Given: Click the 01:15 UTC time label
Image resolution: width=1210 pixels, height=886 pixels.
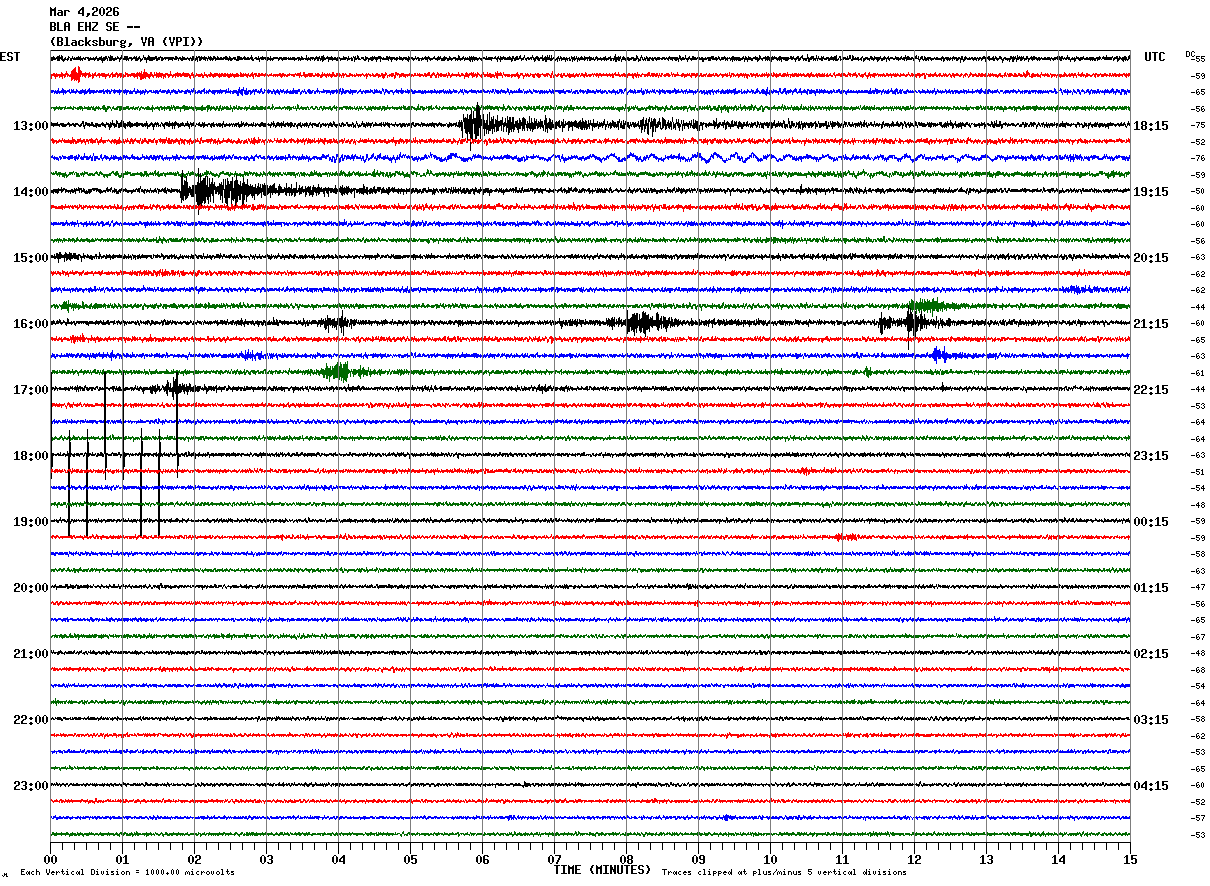Looking at the screenshot, I should 1151,588.
